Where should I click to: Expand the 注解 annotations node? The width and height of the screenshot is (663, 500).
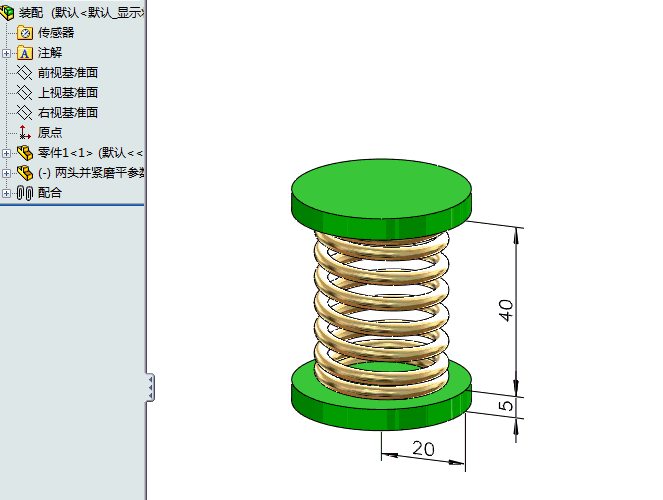tap(6, 53)
